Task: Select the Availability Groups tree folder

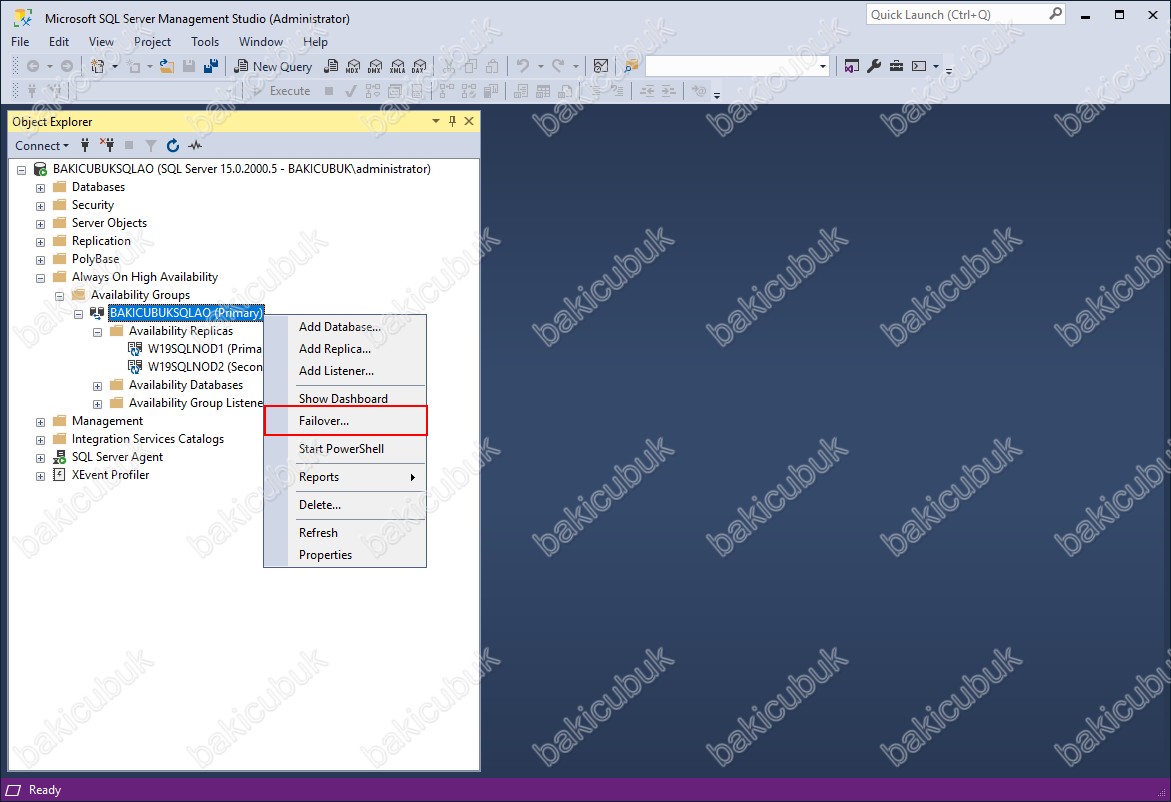Action: point(140,295)
